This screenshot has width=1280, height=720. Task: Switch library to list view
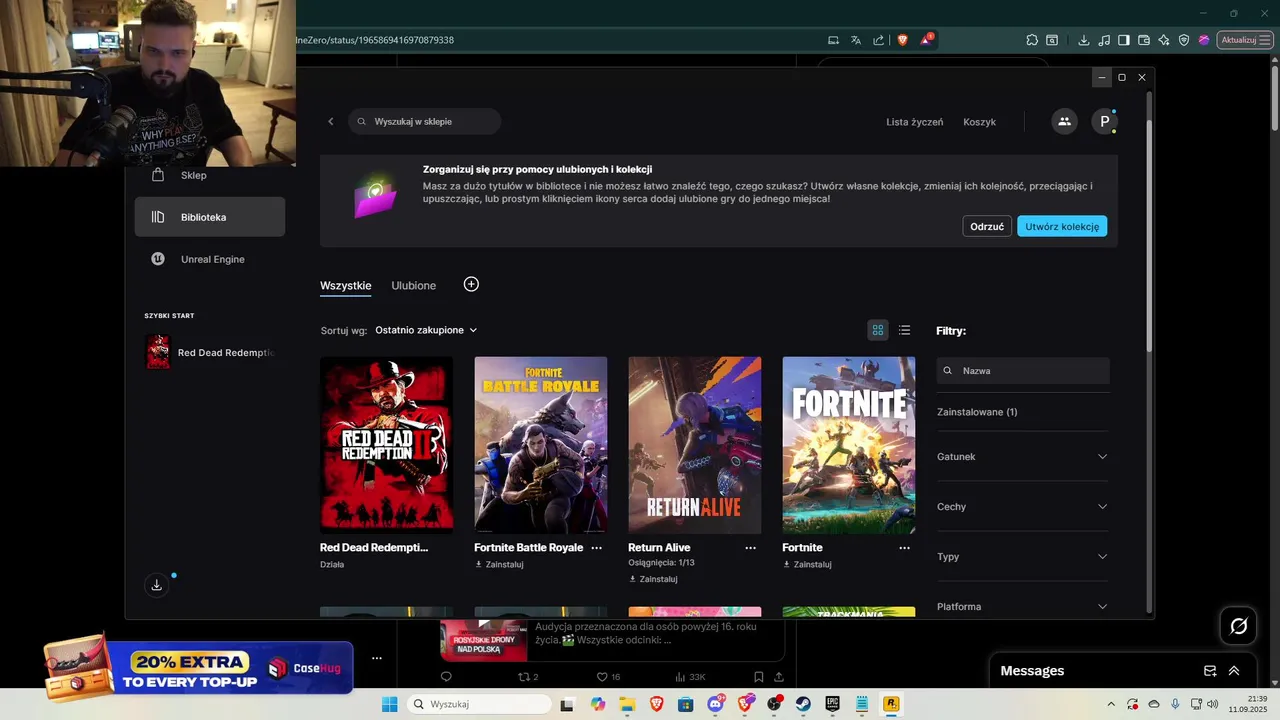click(x=904, y=330)
